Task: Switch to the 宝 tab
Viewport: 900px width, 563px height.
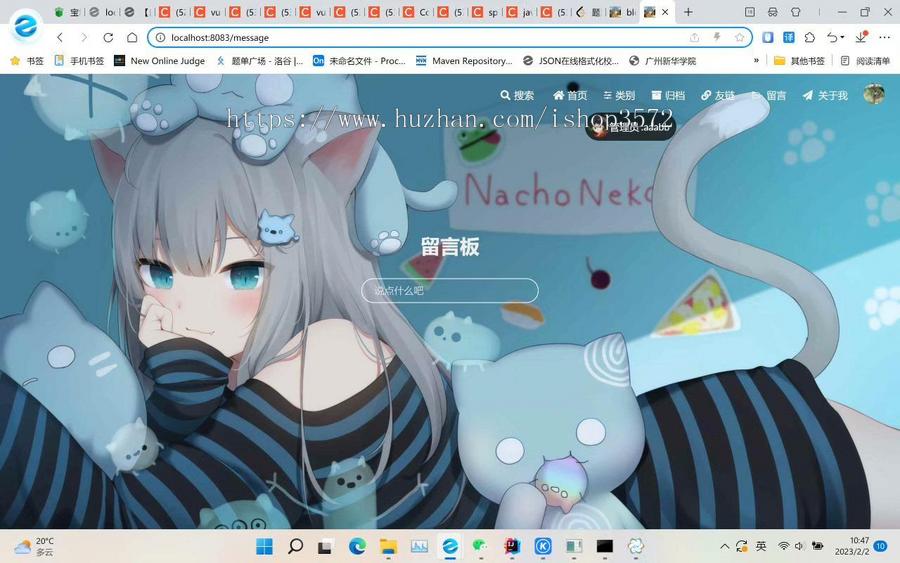Action: point(68,11)
